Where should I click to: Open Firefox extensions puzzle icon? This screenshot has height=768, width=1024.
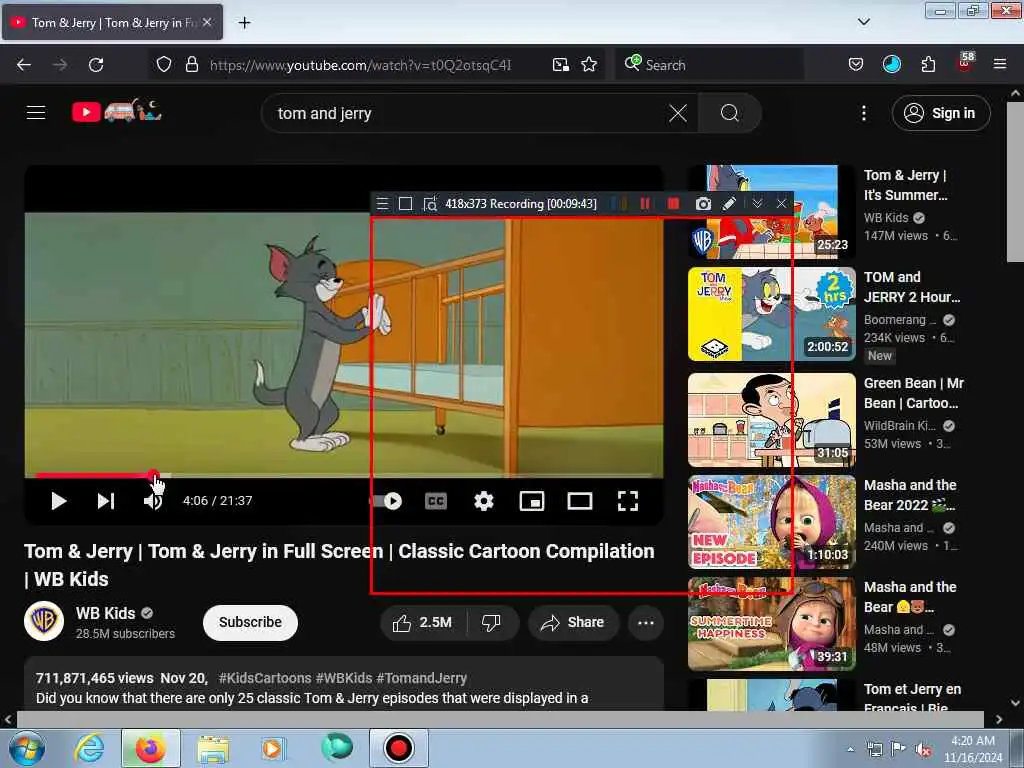tap(927, 65)
